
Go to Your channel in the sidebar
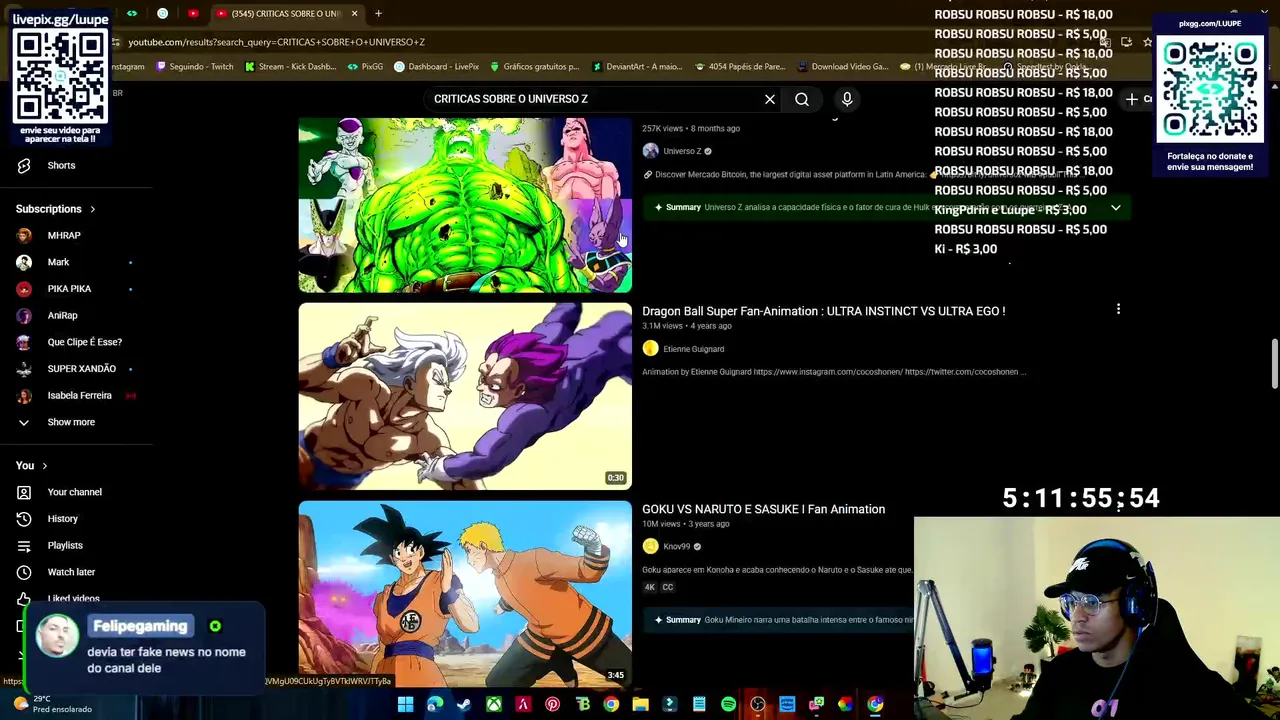pos(74,492)
